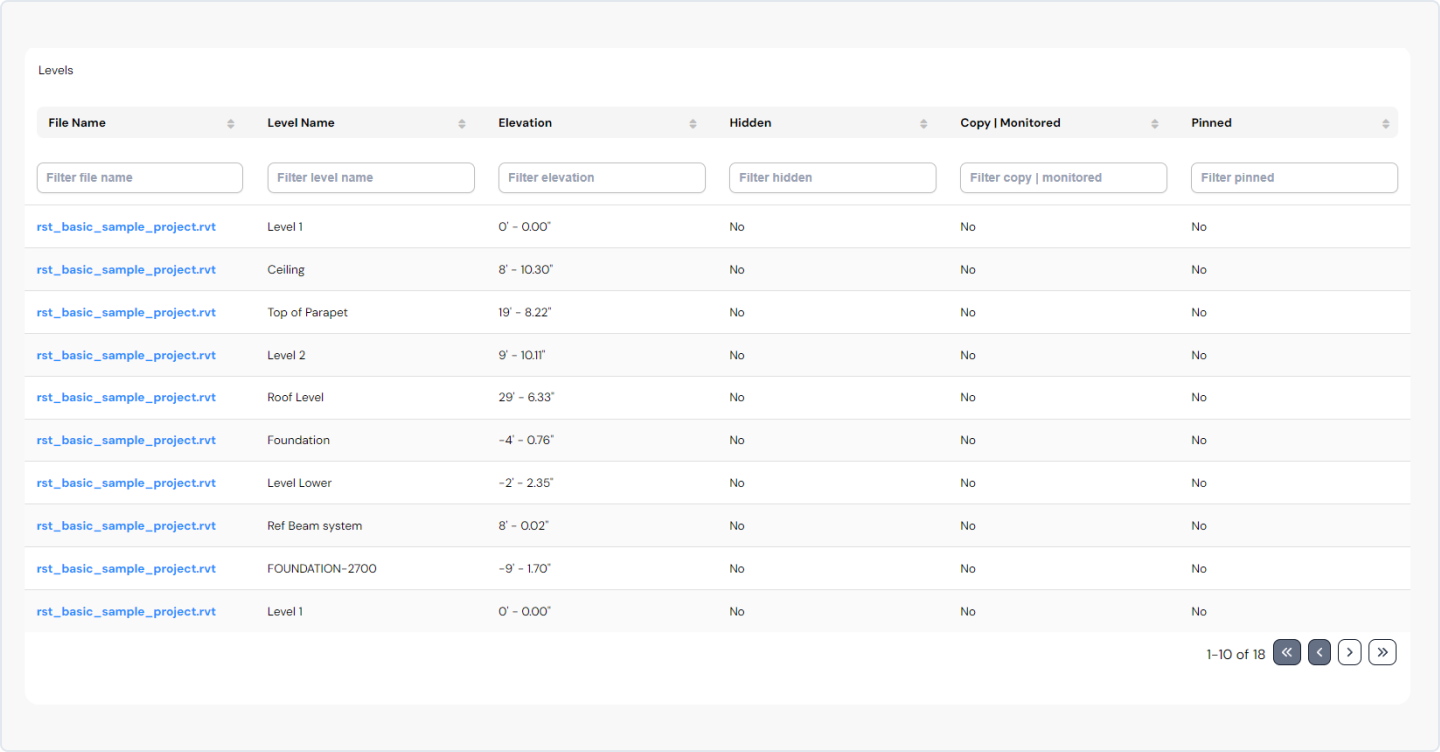This screenshot has height=752, width=1440.
Task: Open file link for FOUNDATION-2700 row
Action: coord(126,569)
